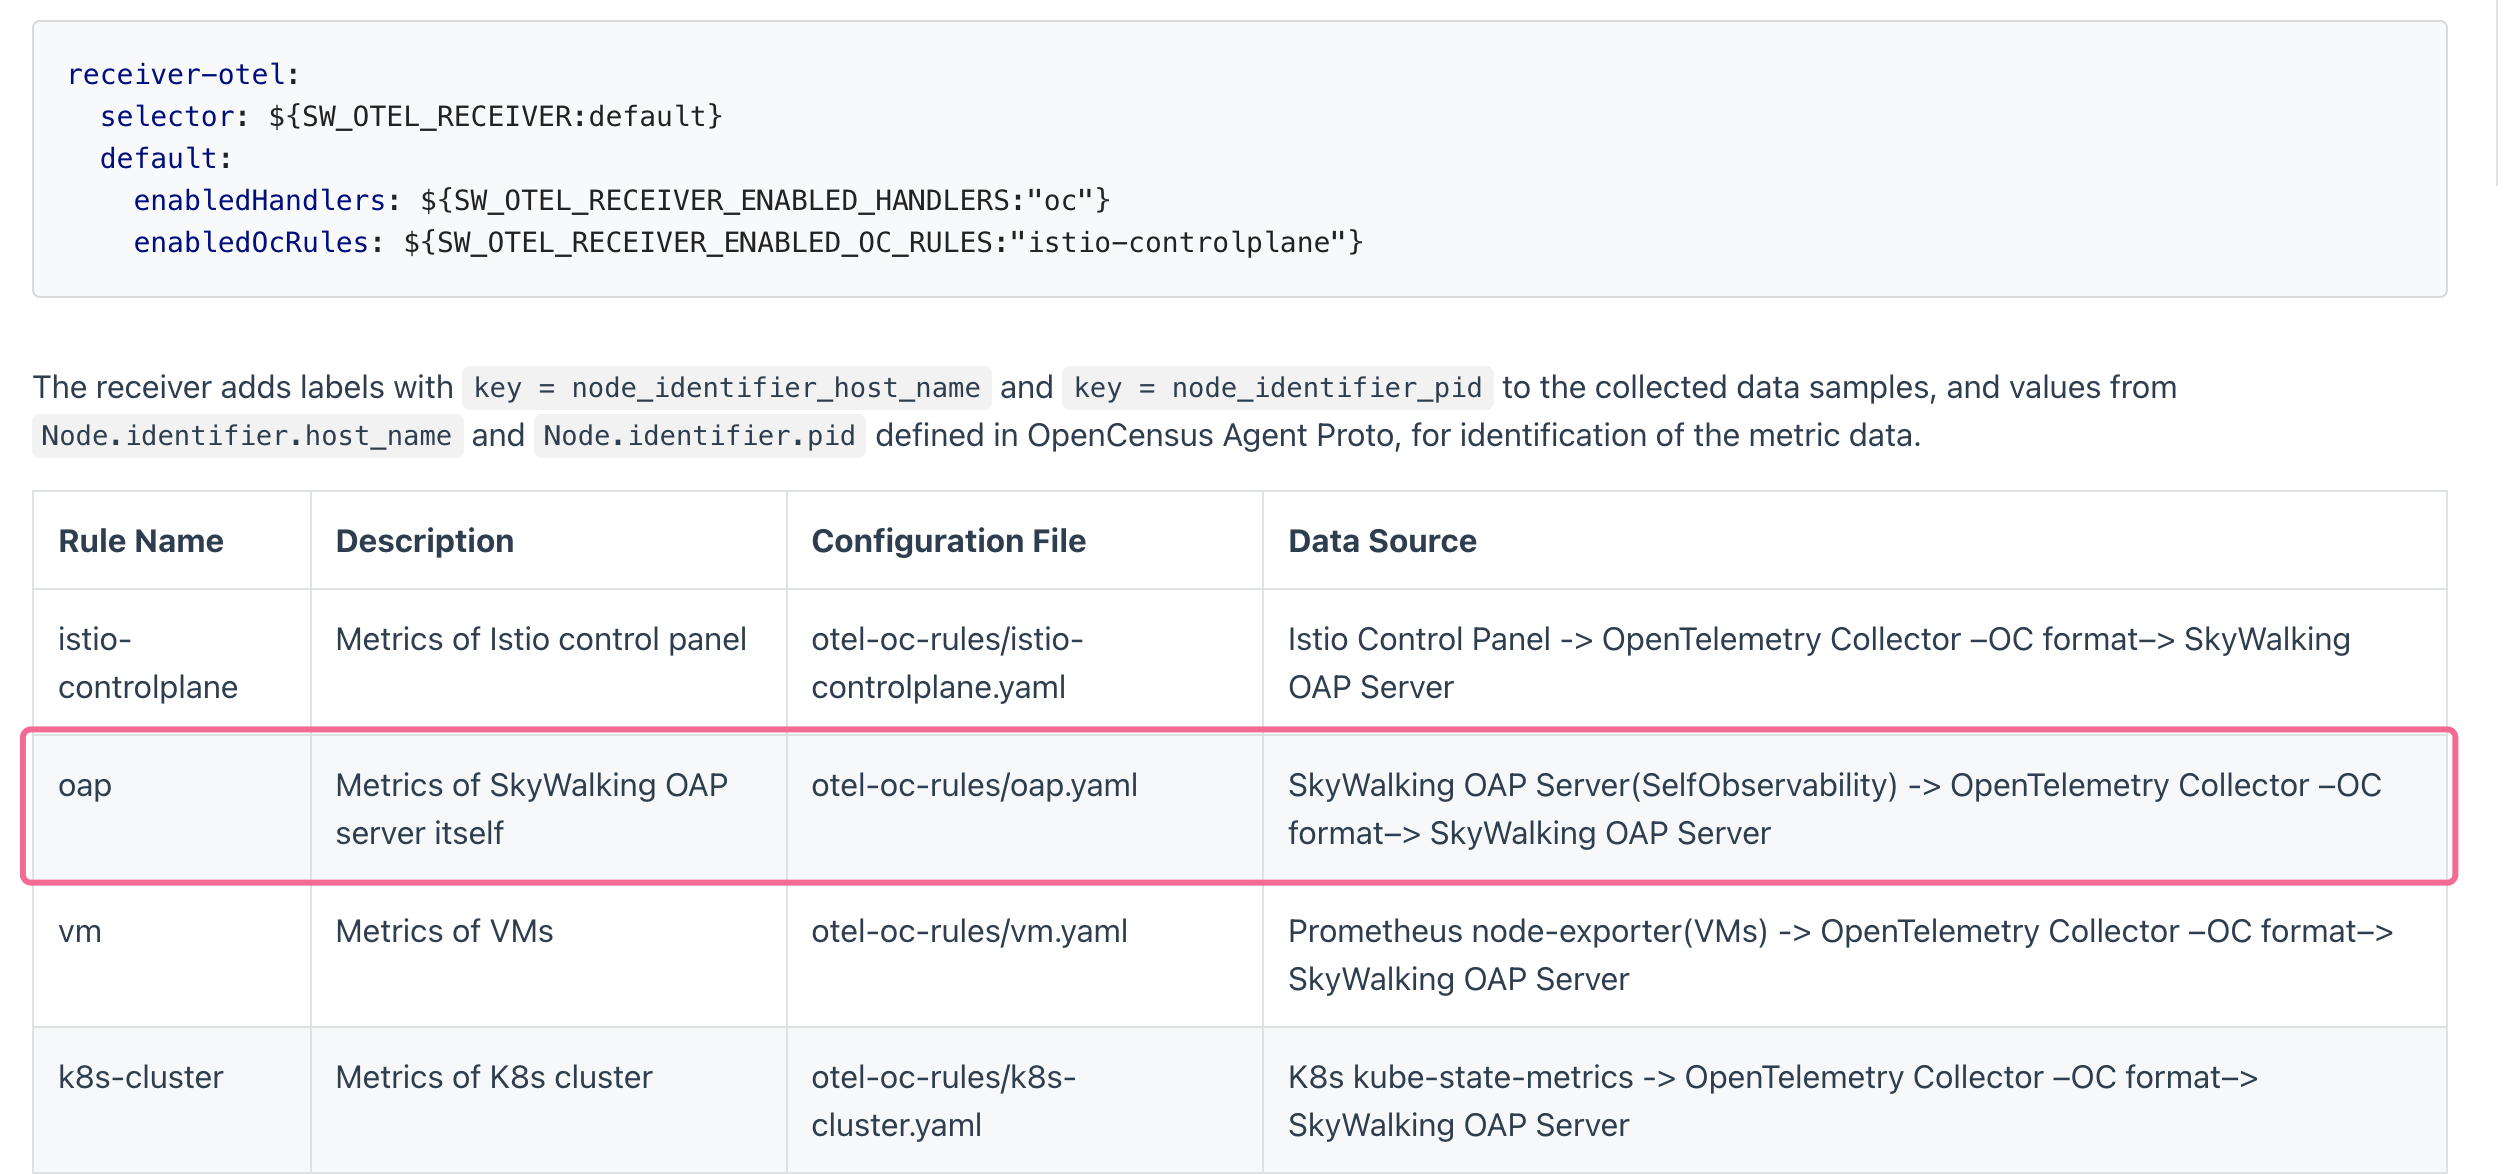Click the 'enabledHandlers' key in code block

259,201
